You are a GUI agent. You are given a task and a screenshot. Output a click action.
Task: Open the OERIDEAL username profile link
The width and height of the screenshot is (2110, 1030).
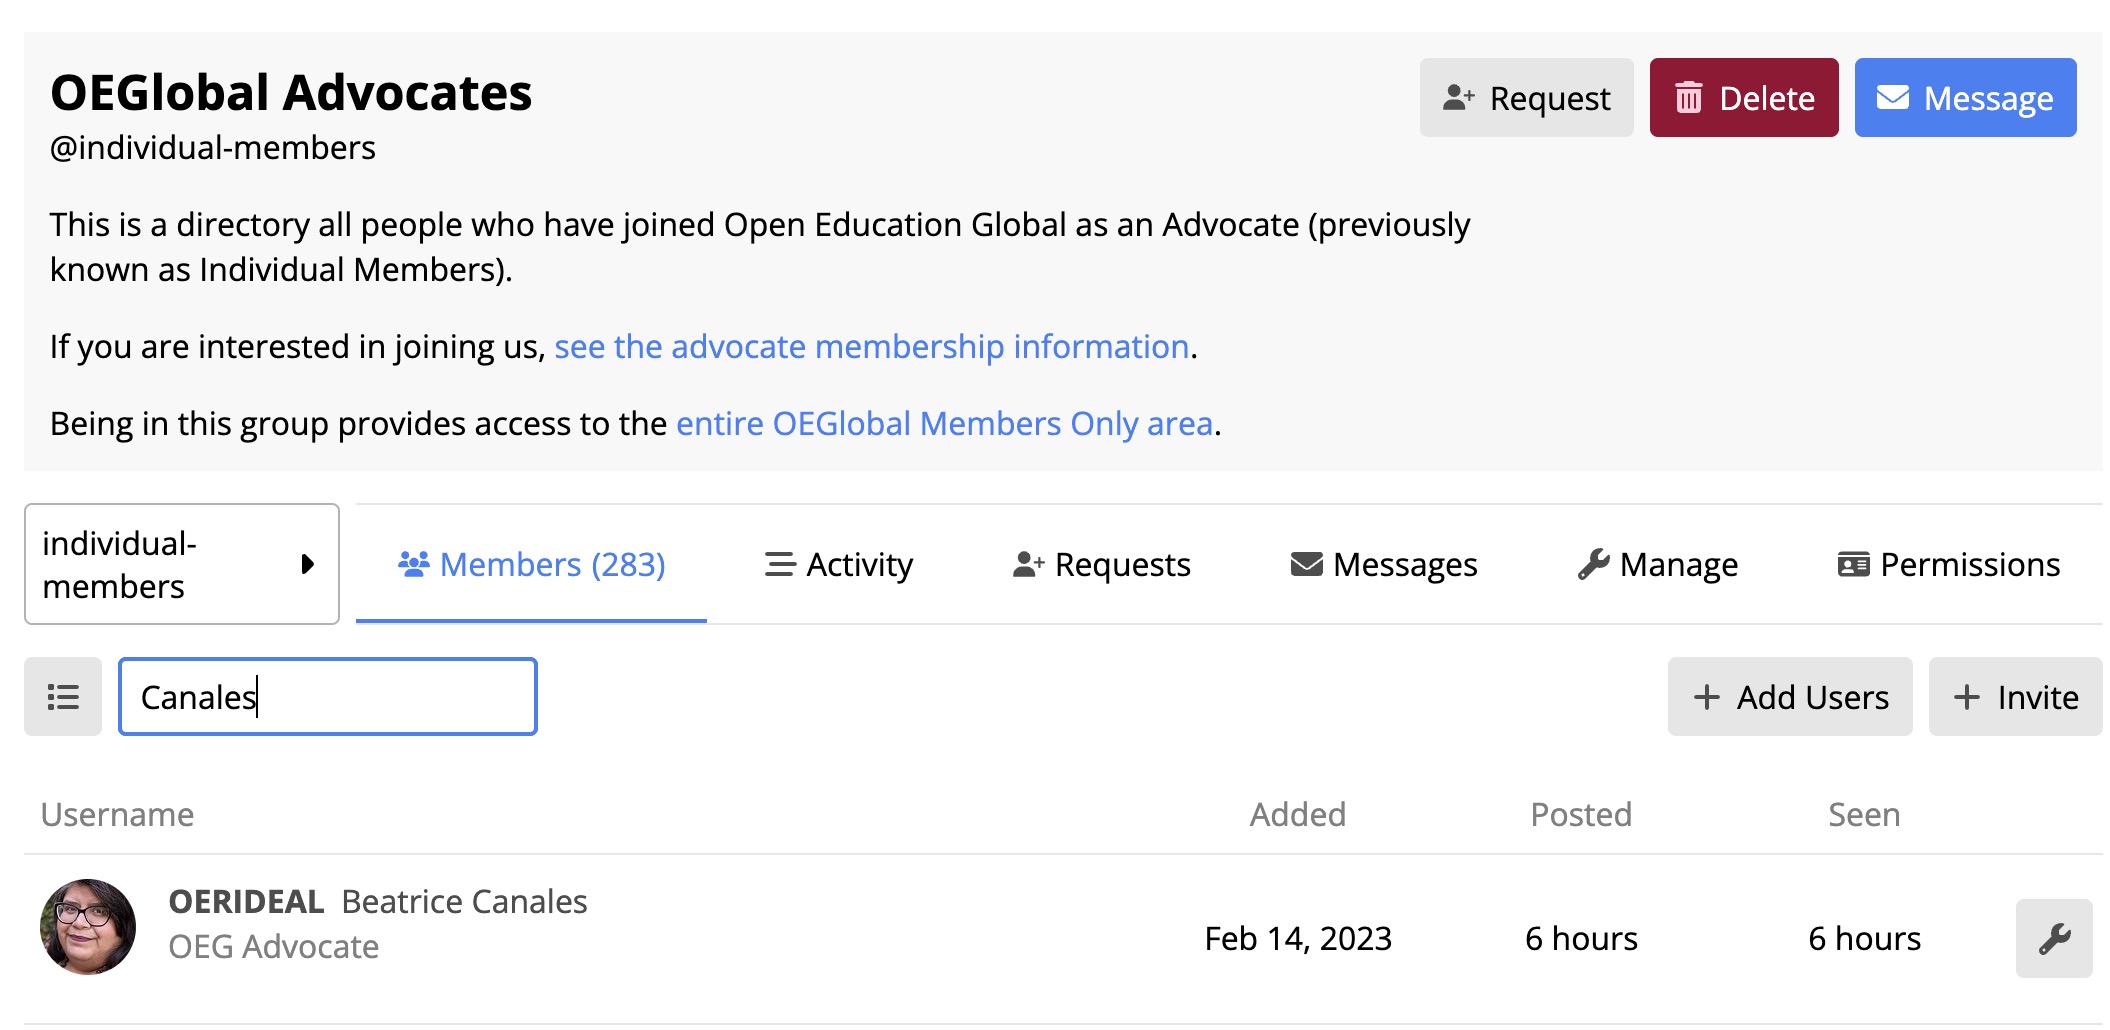click(246, 902)
